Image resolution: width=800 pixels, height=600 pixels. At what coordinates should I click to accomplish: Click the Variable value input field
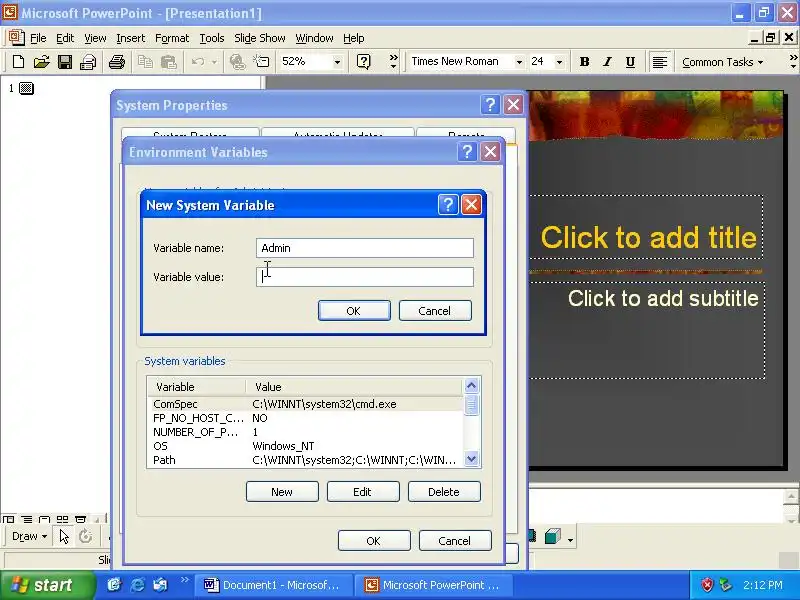click(x=365, y=277)
